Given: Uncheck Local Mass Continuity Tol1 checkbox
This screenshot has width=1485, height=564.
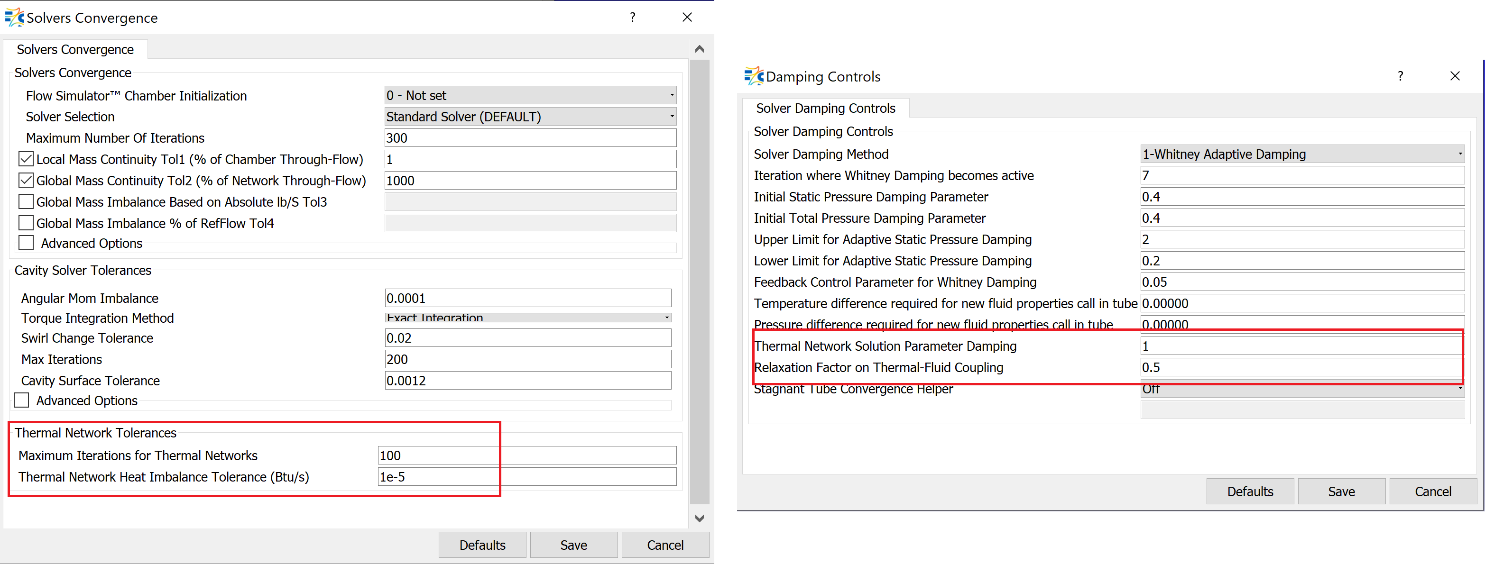Looking at the screenshot, I should click(26, 160).
